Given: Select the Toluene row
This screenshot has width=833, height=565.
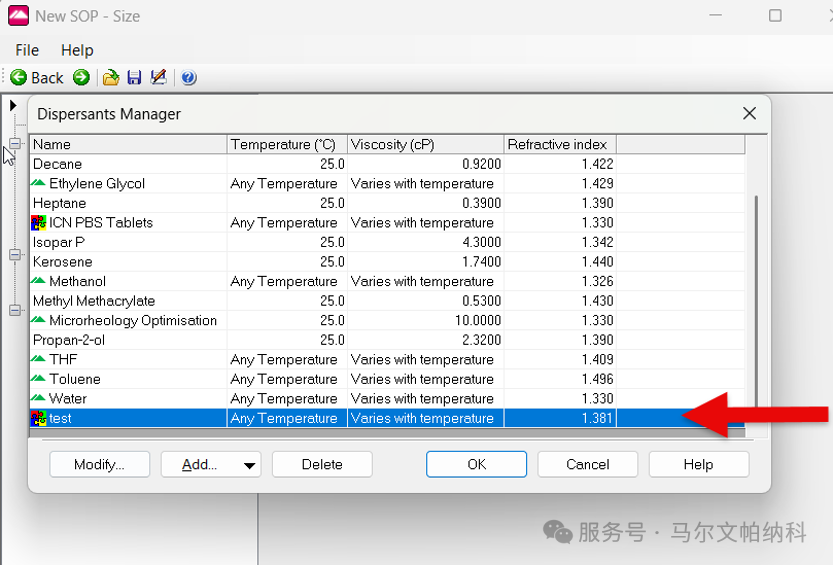Looking at the screenshot, I should 387,379.
